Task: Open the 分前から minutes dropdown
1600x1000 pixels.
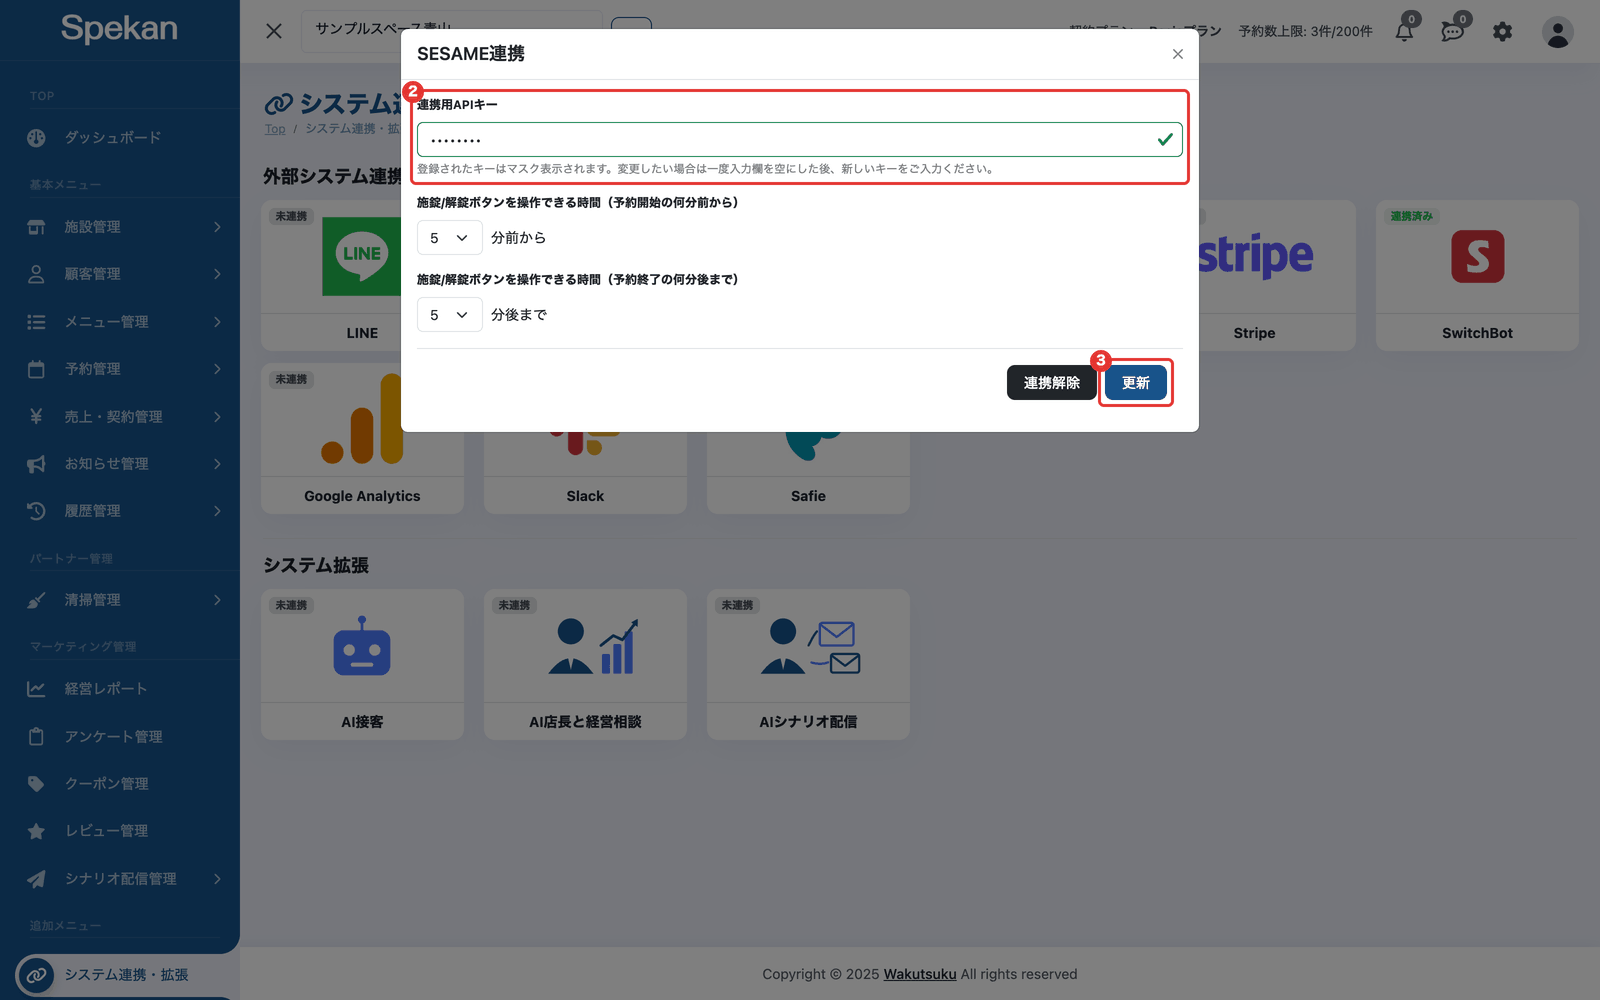Action: click(x=449, y=238)
